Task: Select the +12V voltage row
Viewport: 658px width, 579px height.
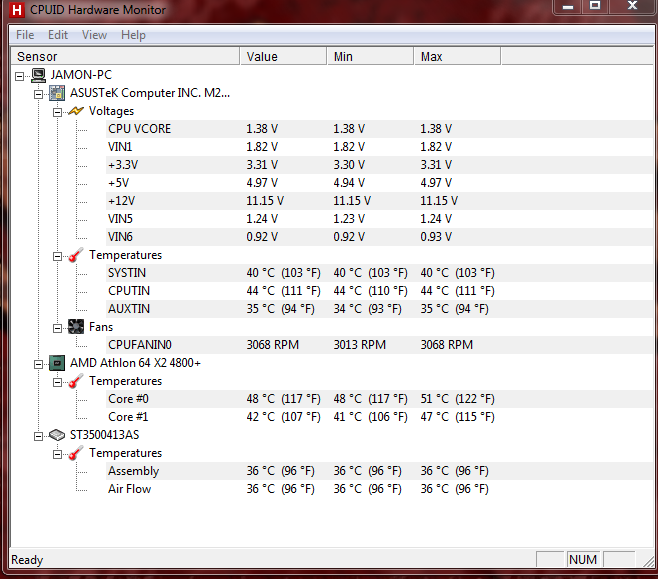Action: click(380, 201)
